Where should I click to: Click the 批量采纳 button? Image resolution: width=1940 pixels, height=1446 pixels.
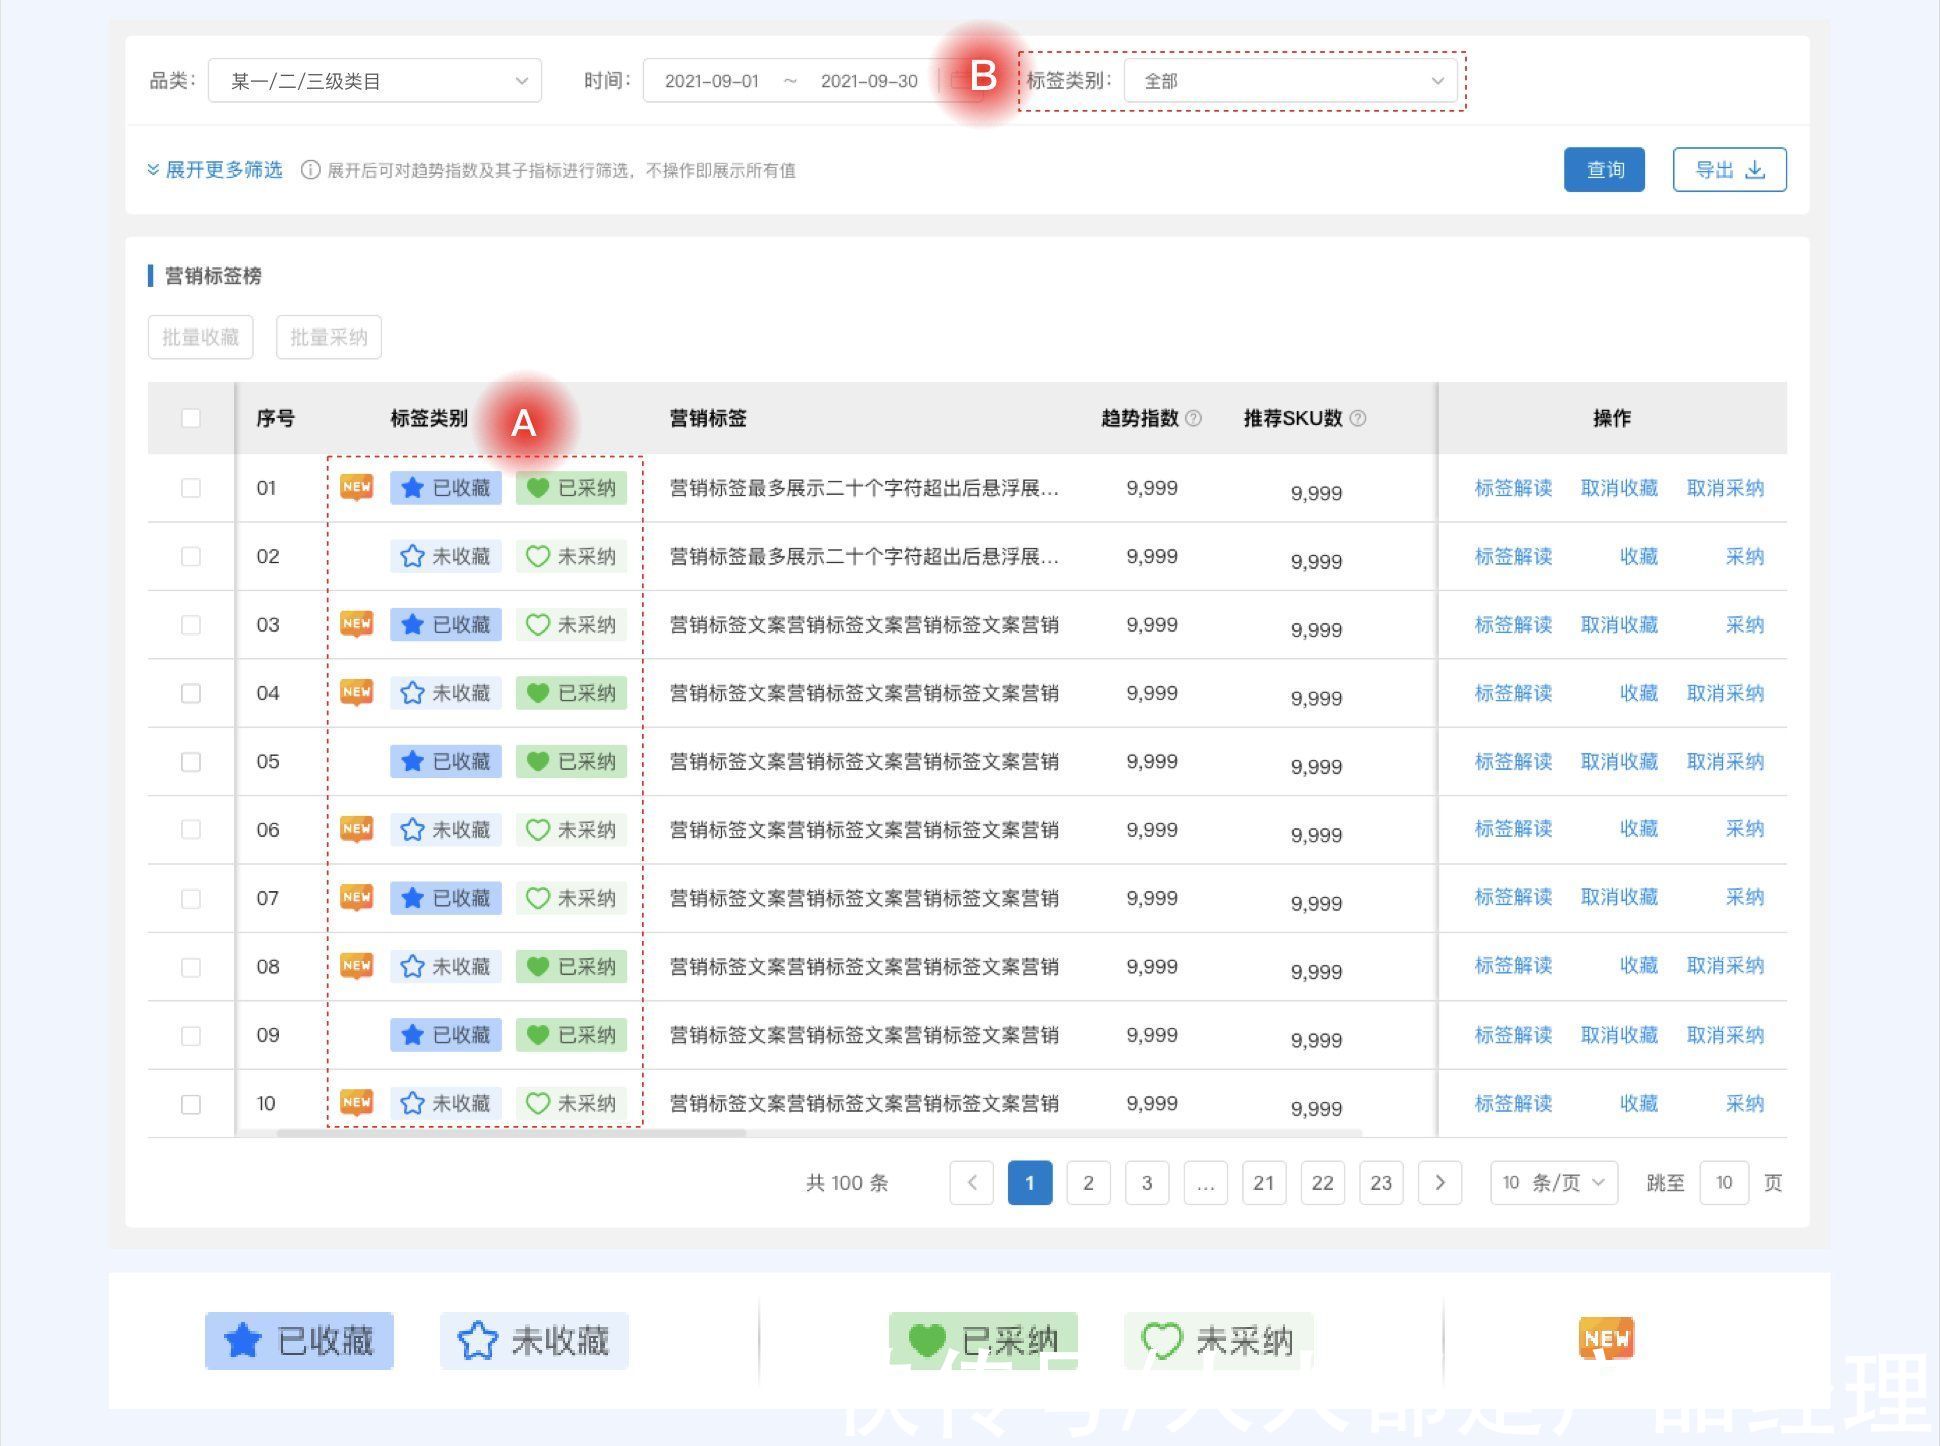[x=329, y=337]
